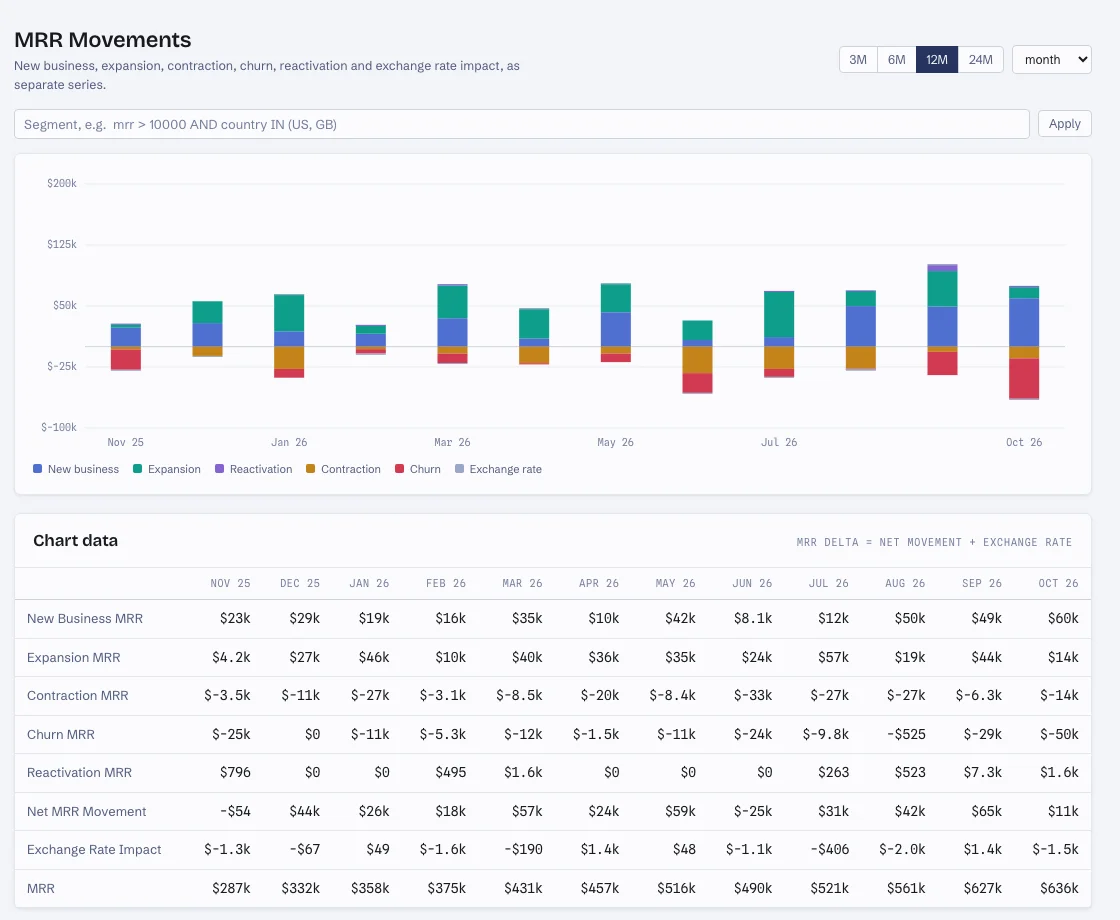Select the 3M time range
This screenshot has width=1120, height=920.
click(x=858, y=59)
